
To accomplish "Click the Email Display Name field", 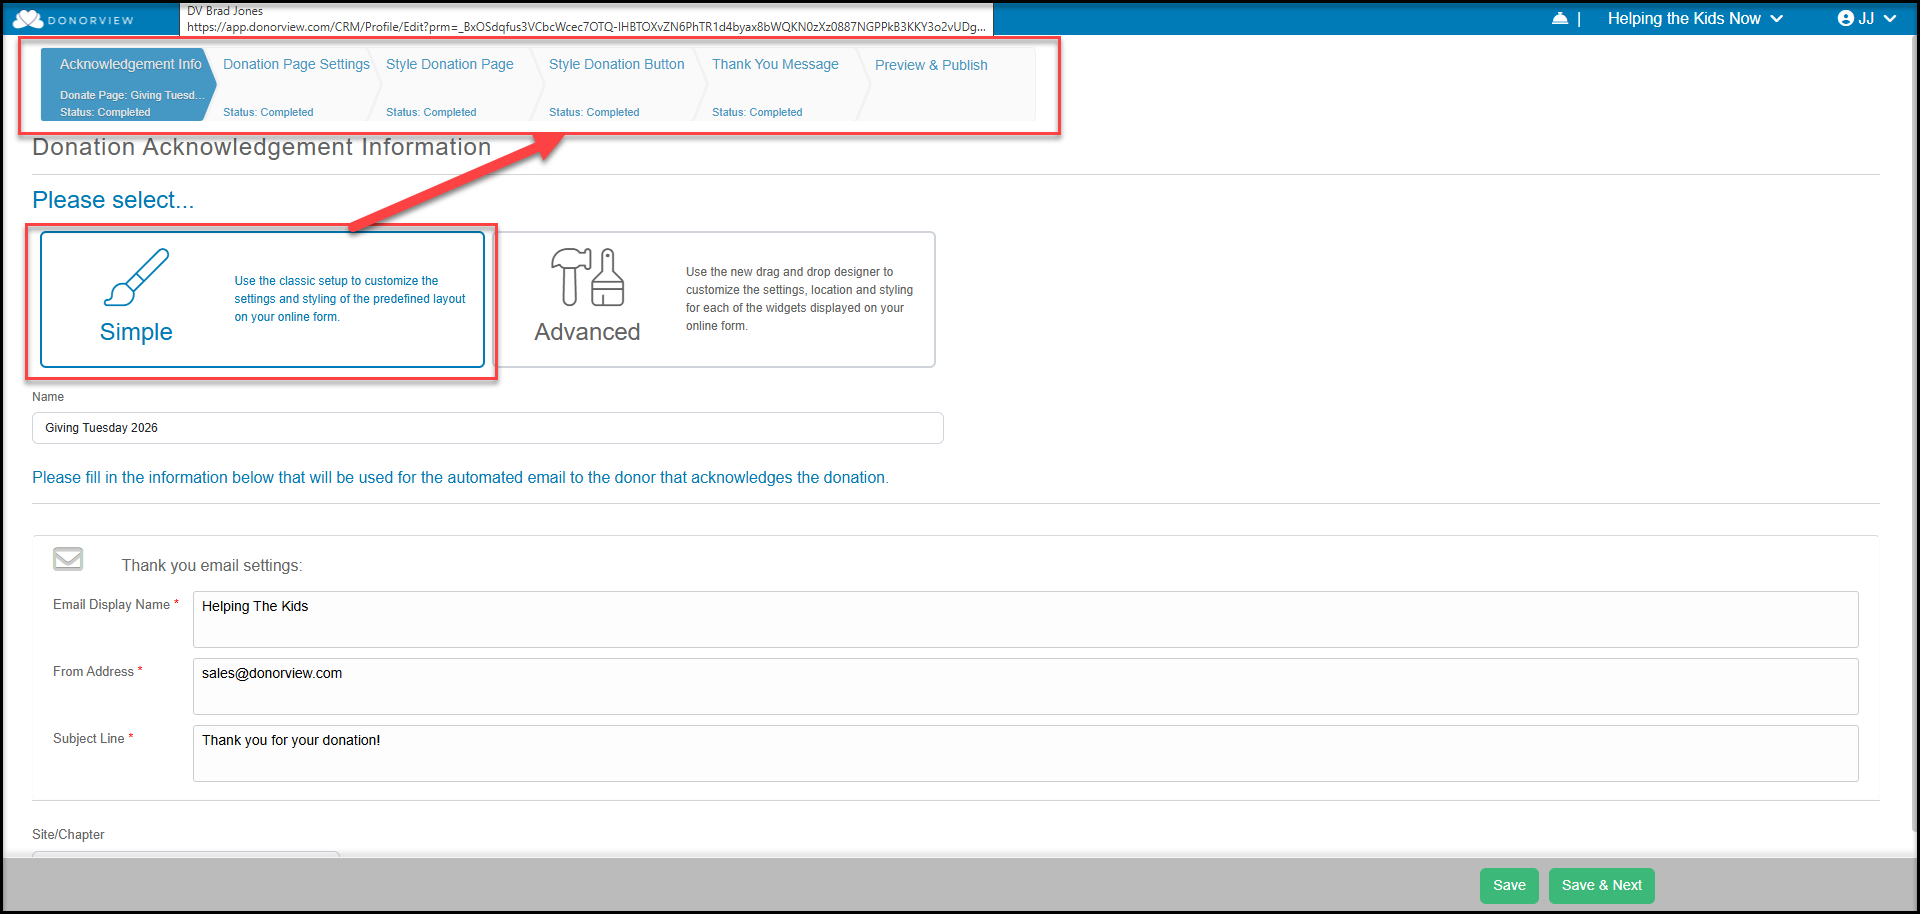I will (x=1026, y=619).
